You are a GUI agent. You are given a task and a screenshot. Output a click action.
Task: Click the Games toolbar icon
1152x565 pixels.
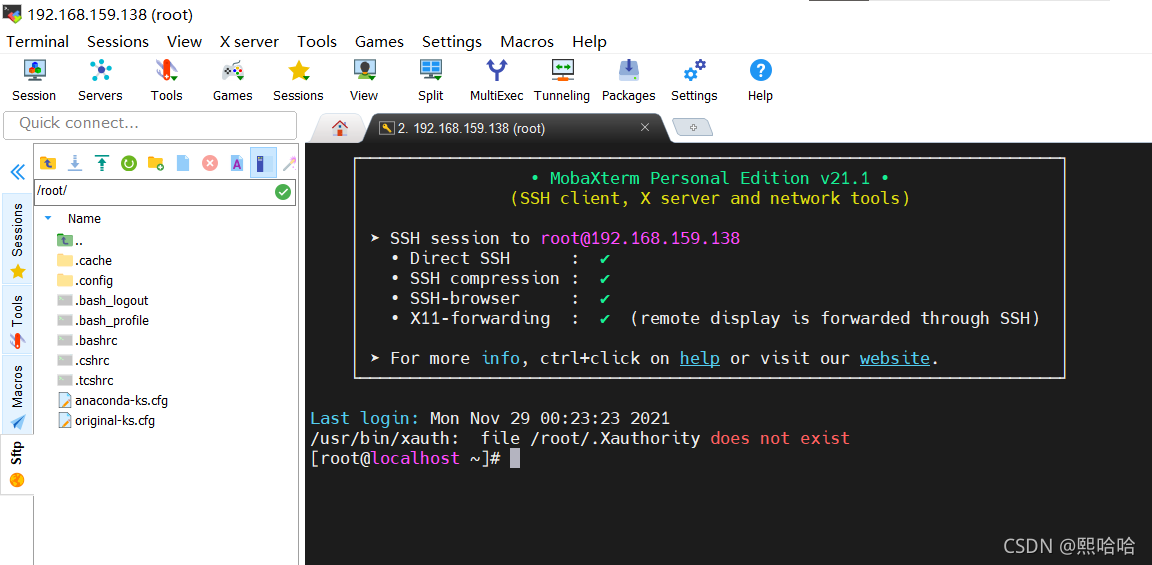(233, 81)
